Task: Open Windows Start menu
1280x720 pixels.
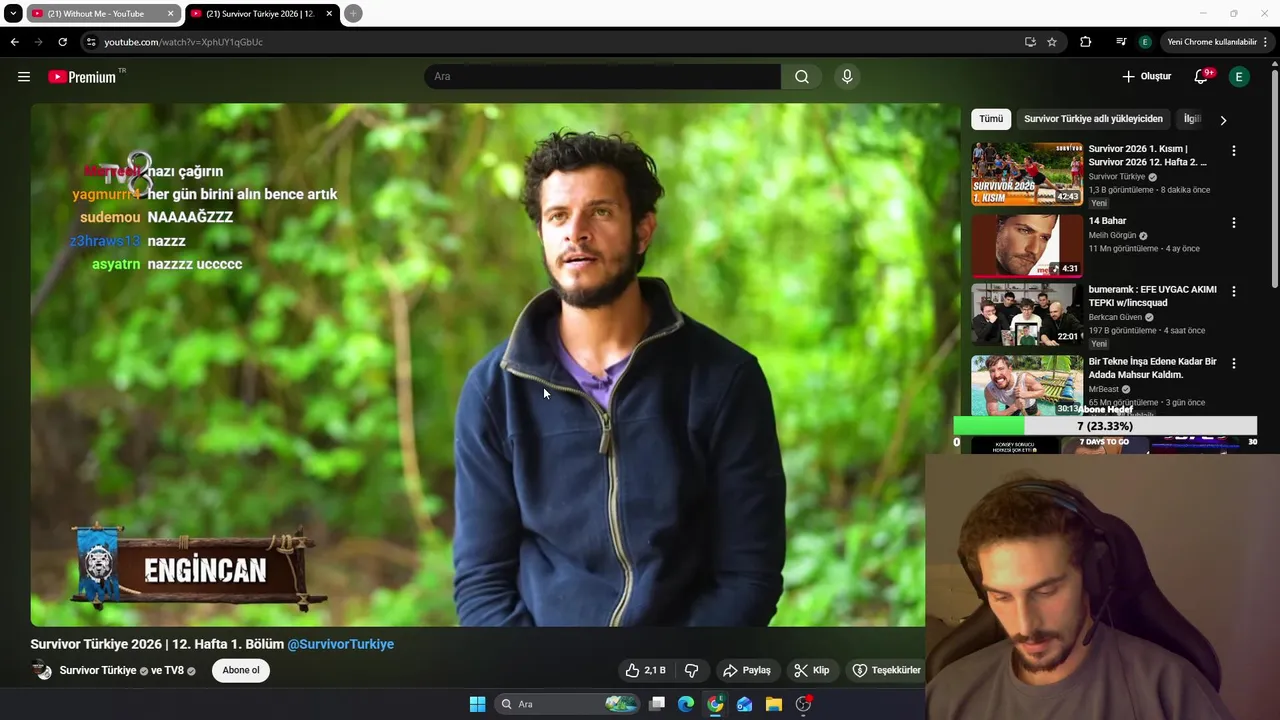Action: 477,704
